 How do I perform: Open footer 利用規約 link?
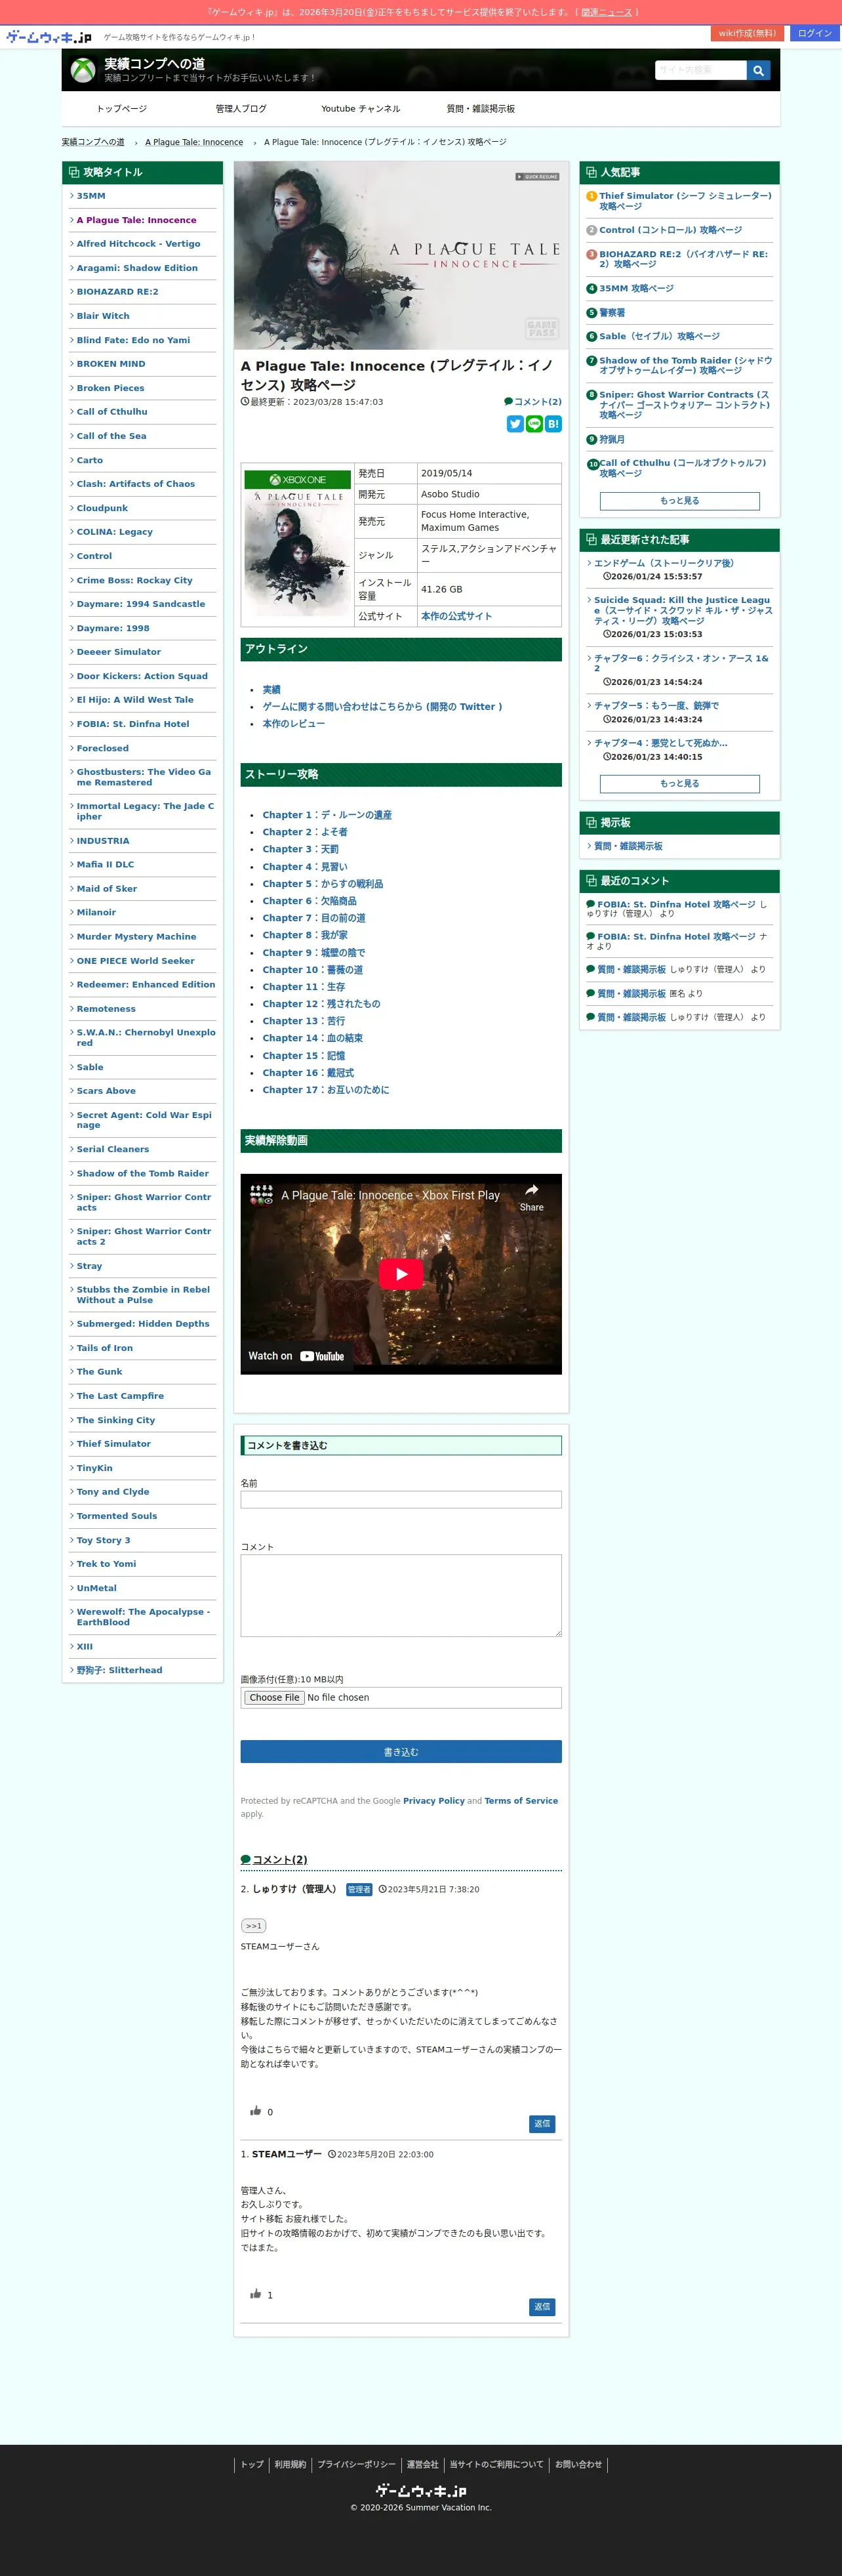point(290,2464)
